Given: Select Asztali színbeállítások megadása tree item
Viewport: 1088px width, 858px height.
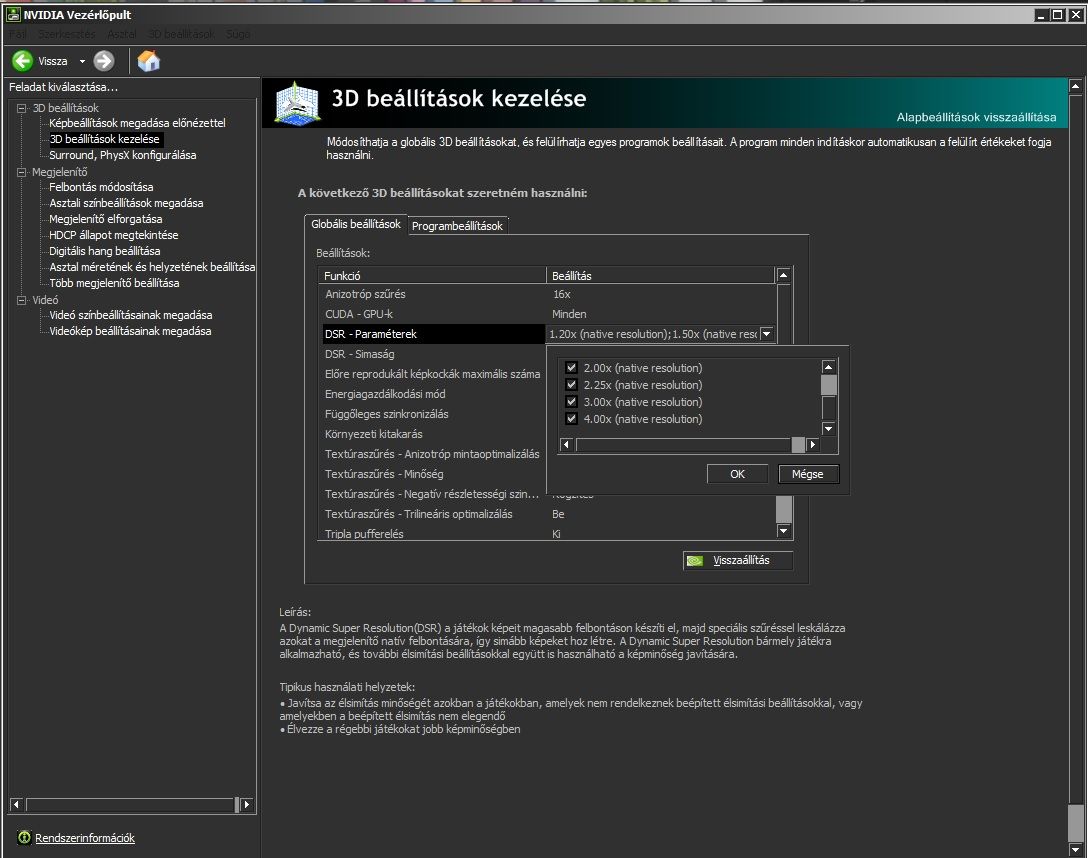Looking at the screenshot, I should pos(126,203).
